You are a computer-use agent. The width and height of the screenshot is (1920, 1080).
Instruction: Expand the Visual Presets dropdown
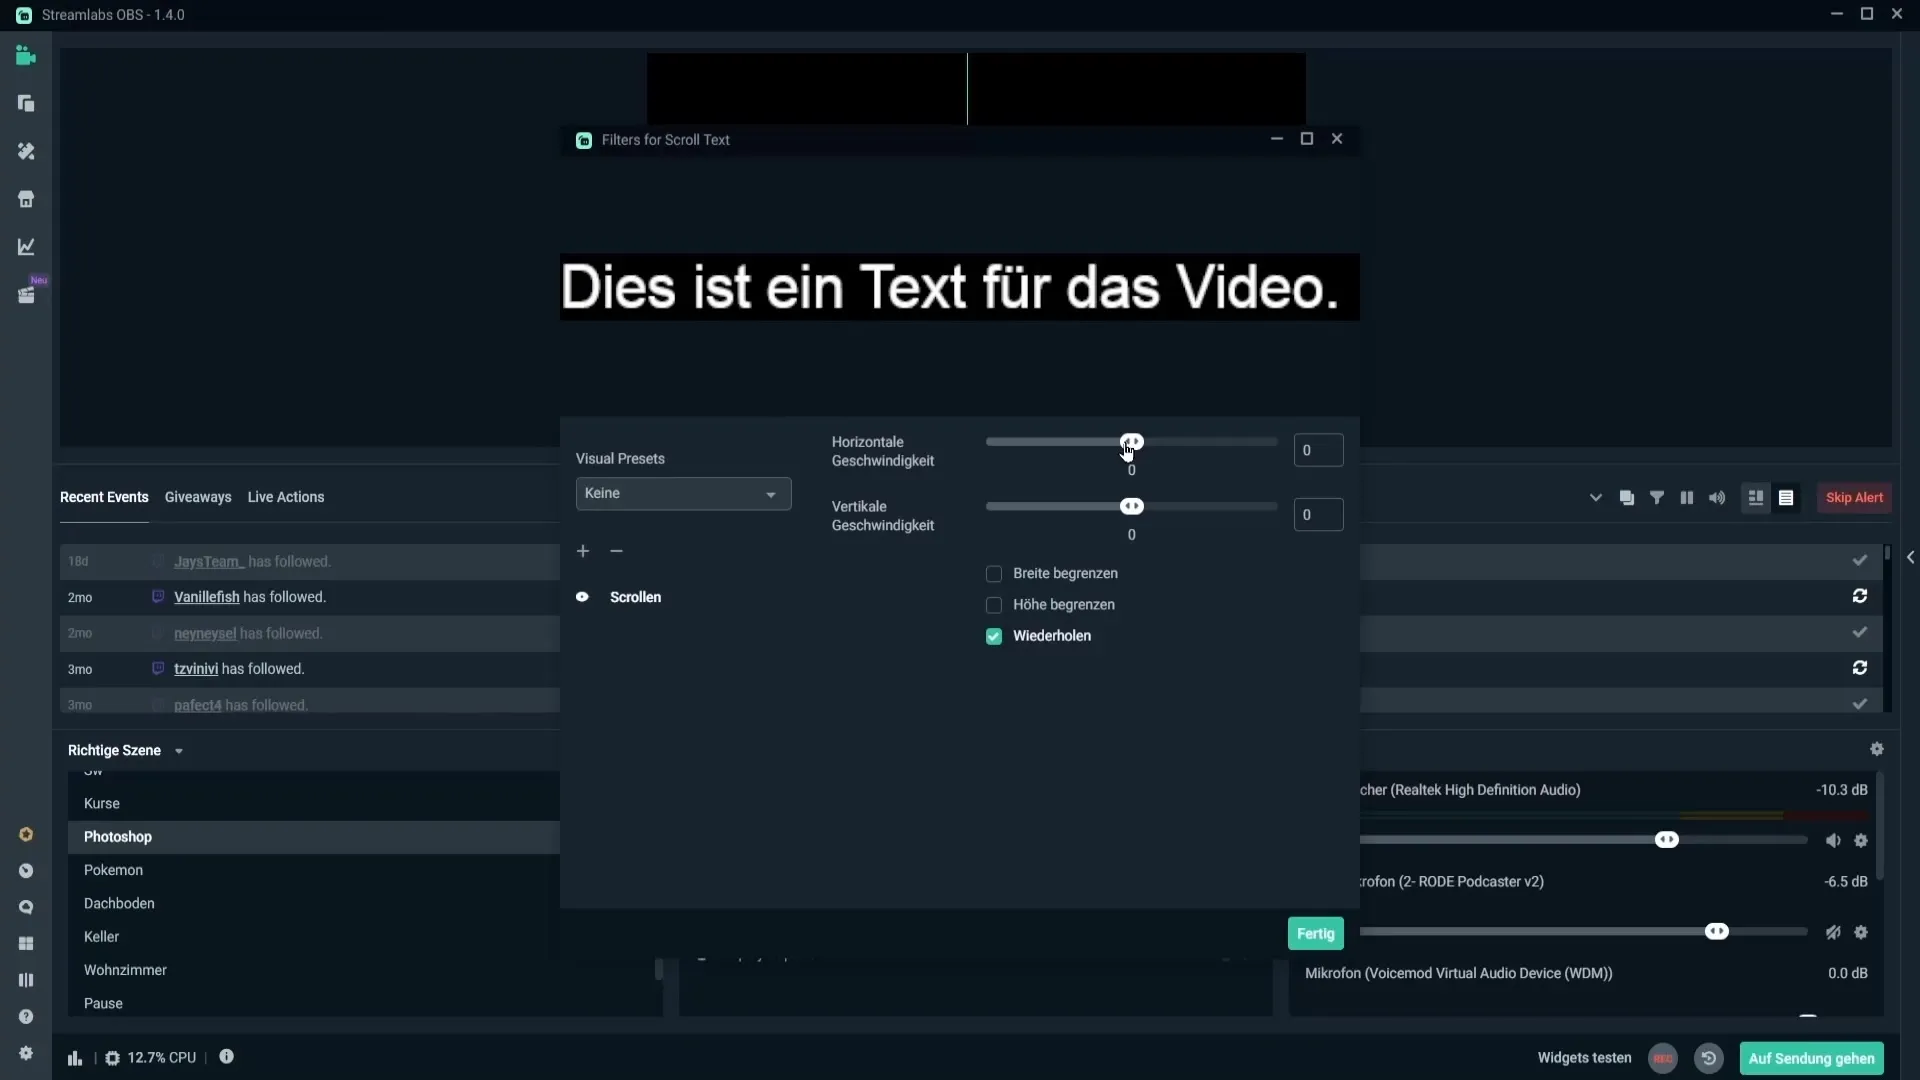(682, 492)
